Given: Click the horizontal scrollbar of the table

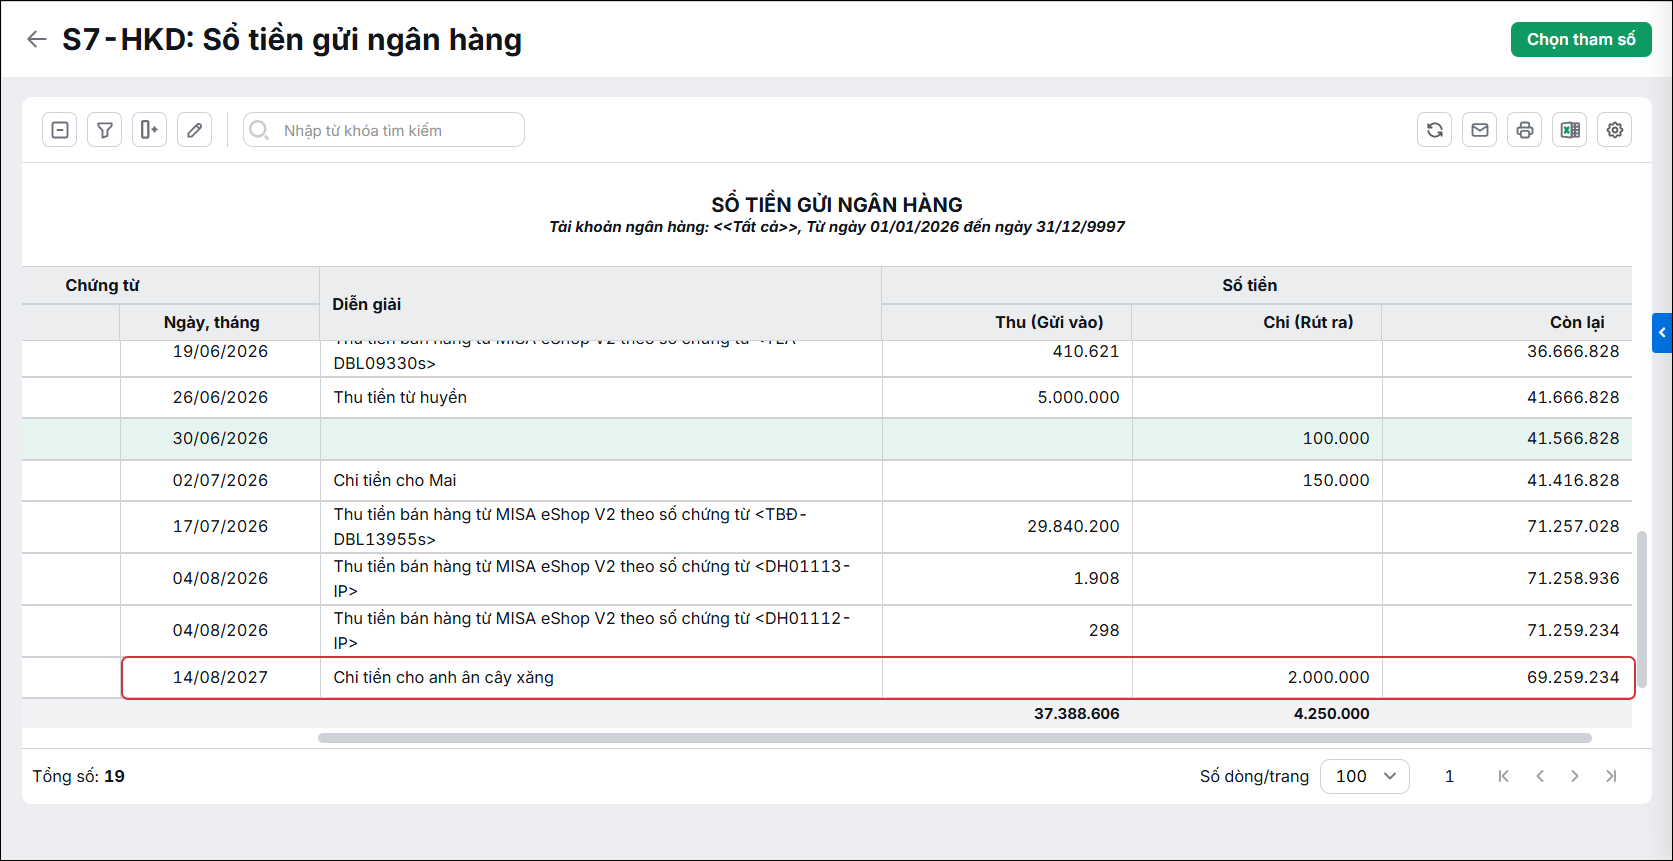Looking at the screenshot, I should tap(955, 738).
